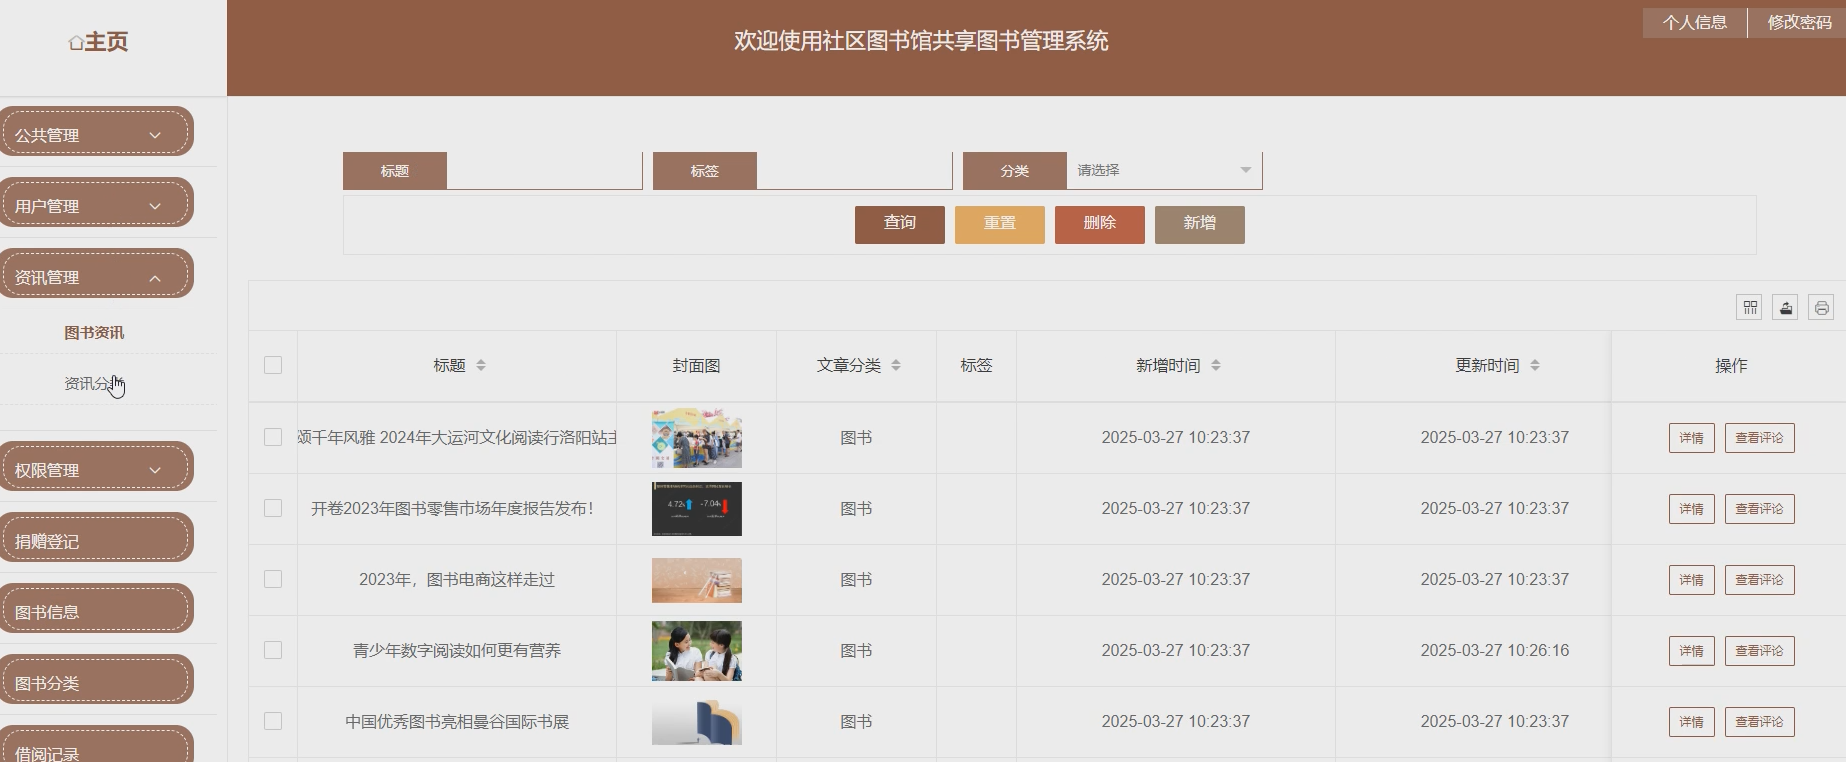Viewport: 1846px width, 762px height.
Task: Sort by 文章分类 column arrows
Action: [896, 366]
